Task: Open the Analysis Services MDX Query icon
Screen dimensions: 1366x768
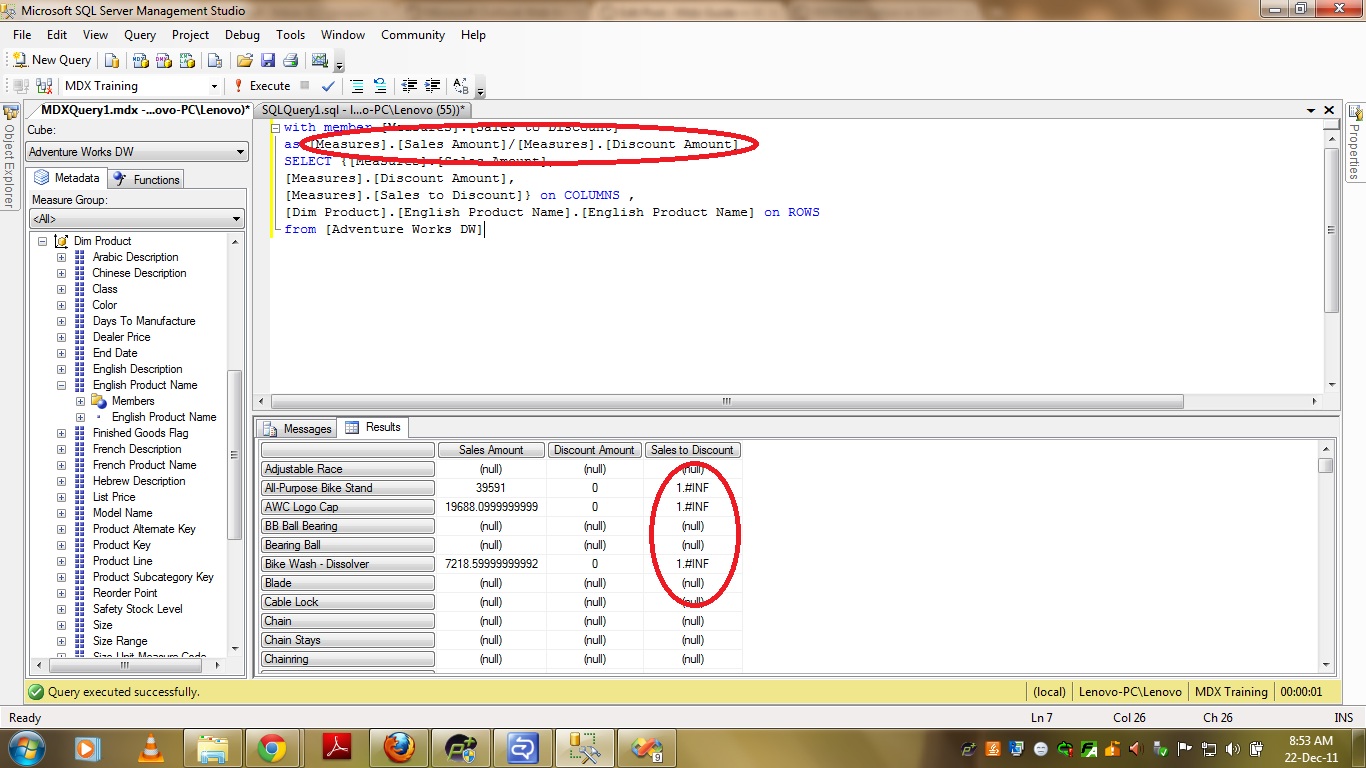Action: point(141,60)
